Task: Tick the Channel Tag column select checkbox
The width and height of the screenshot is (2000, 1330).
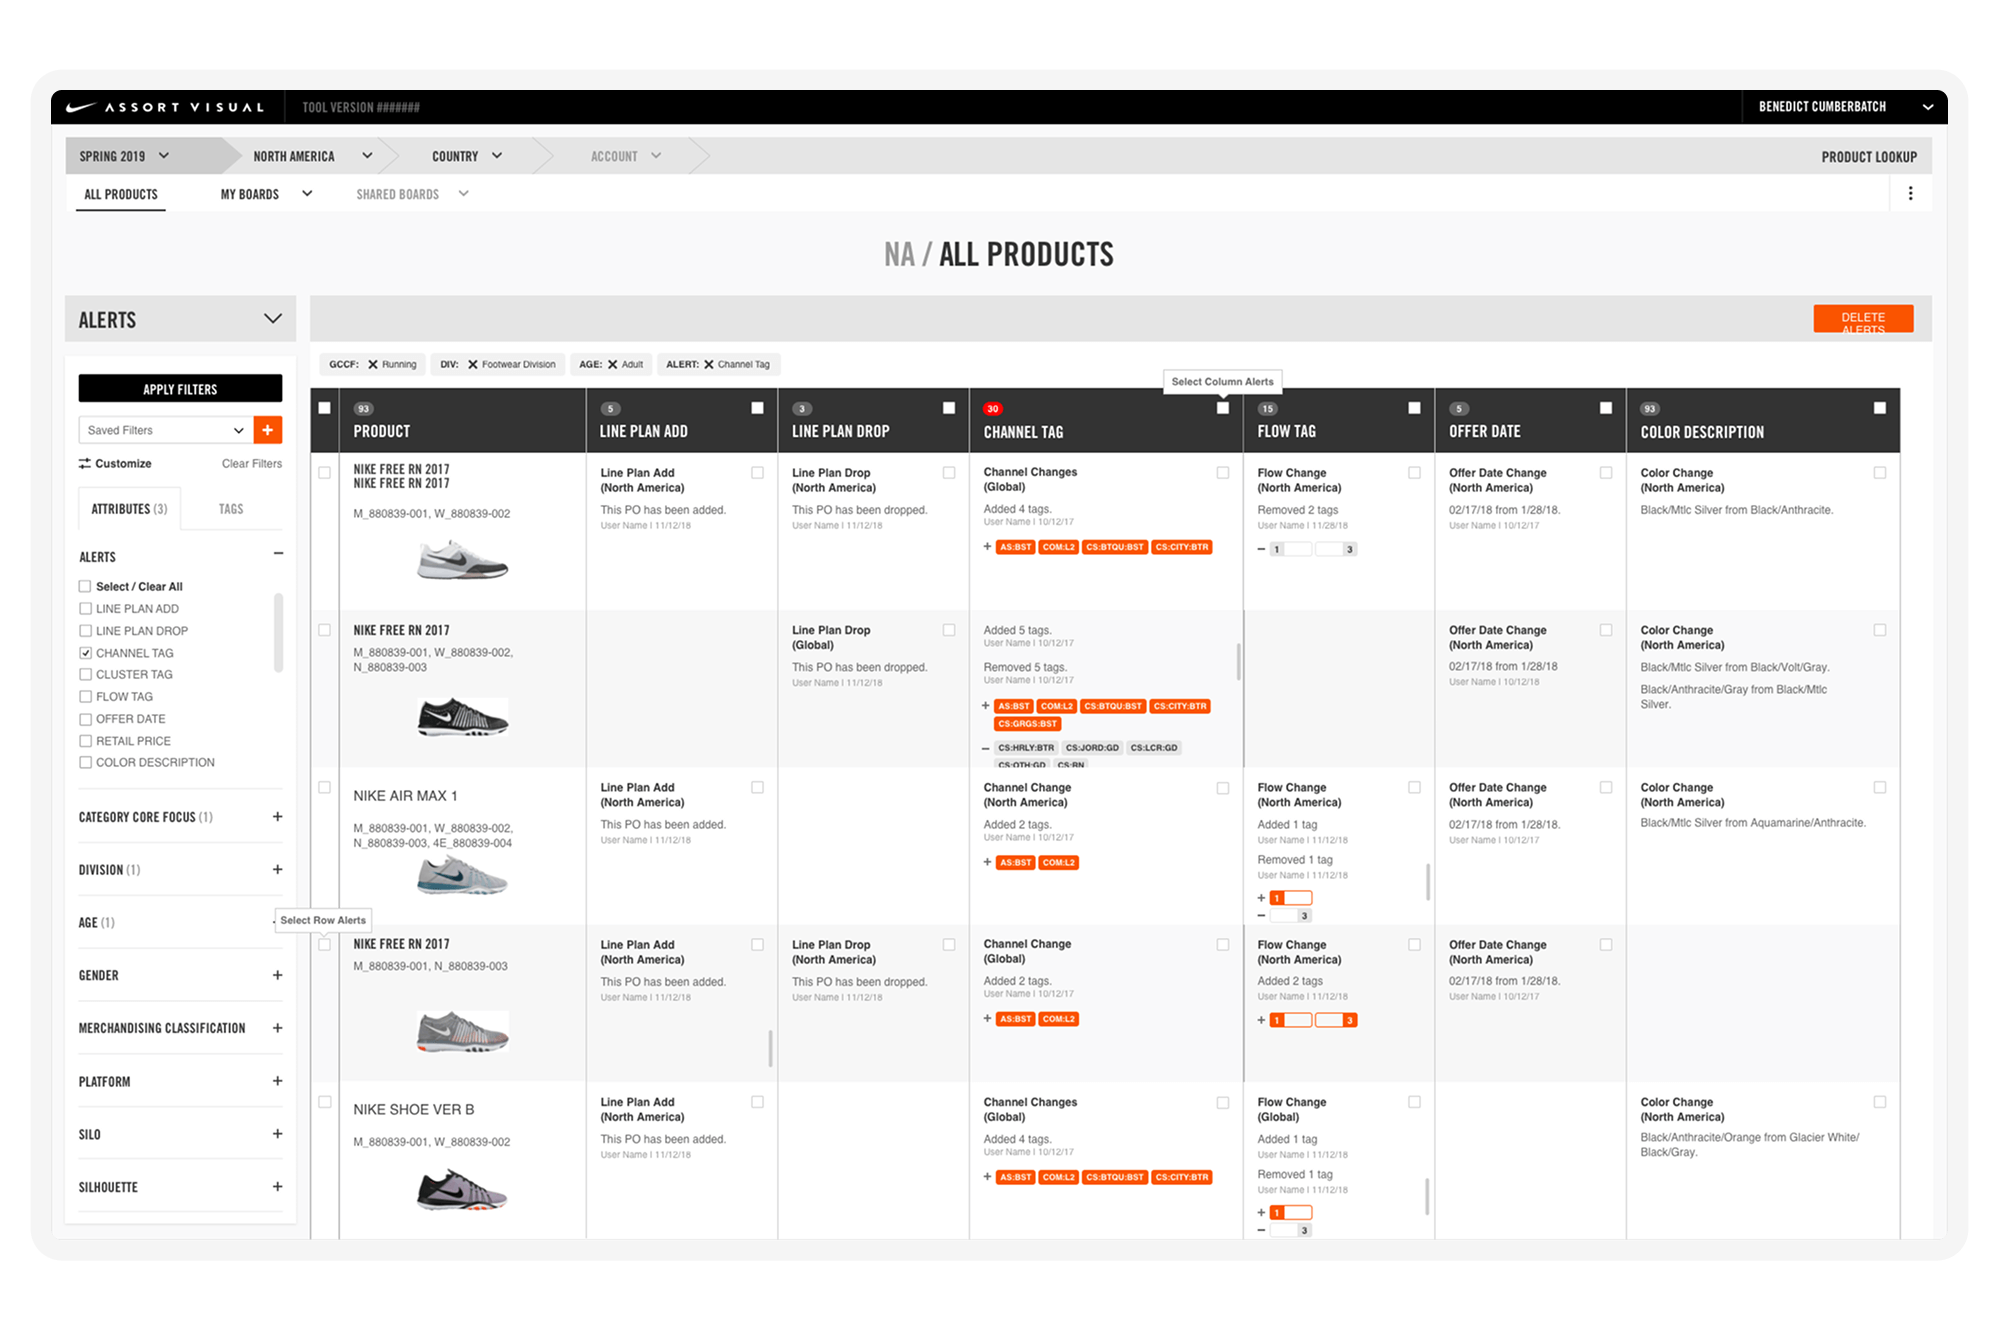Action: click(1222, 408)
